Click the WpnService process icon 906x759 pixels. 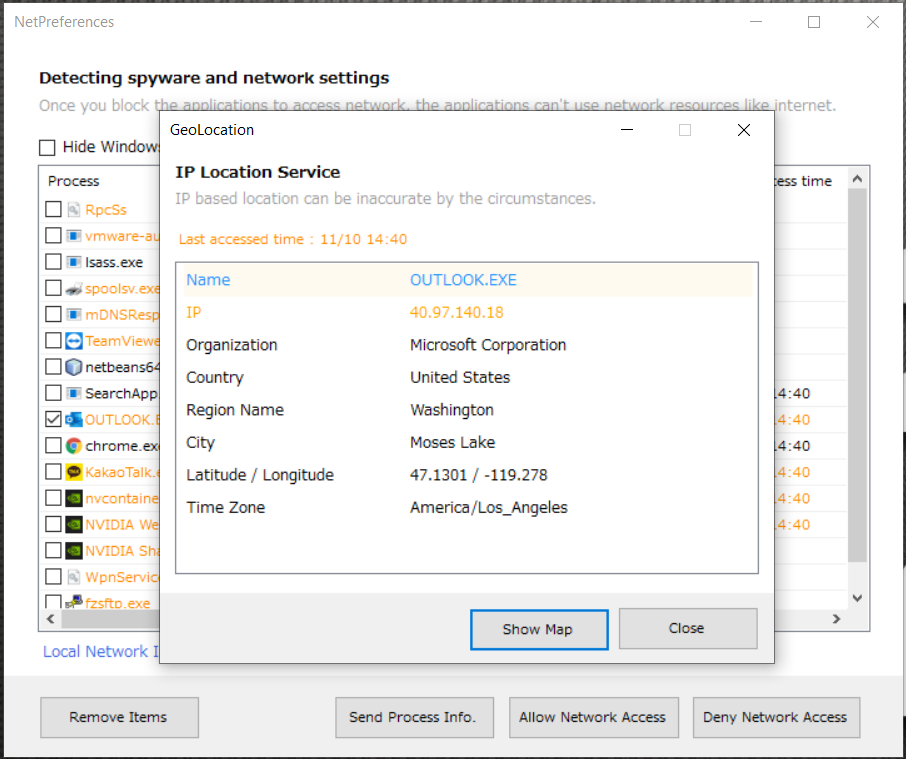pos(73,576)
